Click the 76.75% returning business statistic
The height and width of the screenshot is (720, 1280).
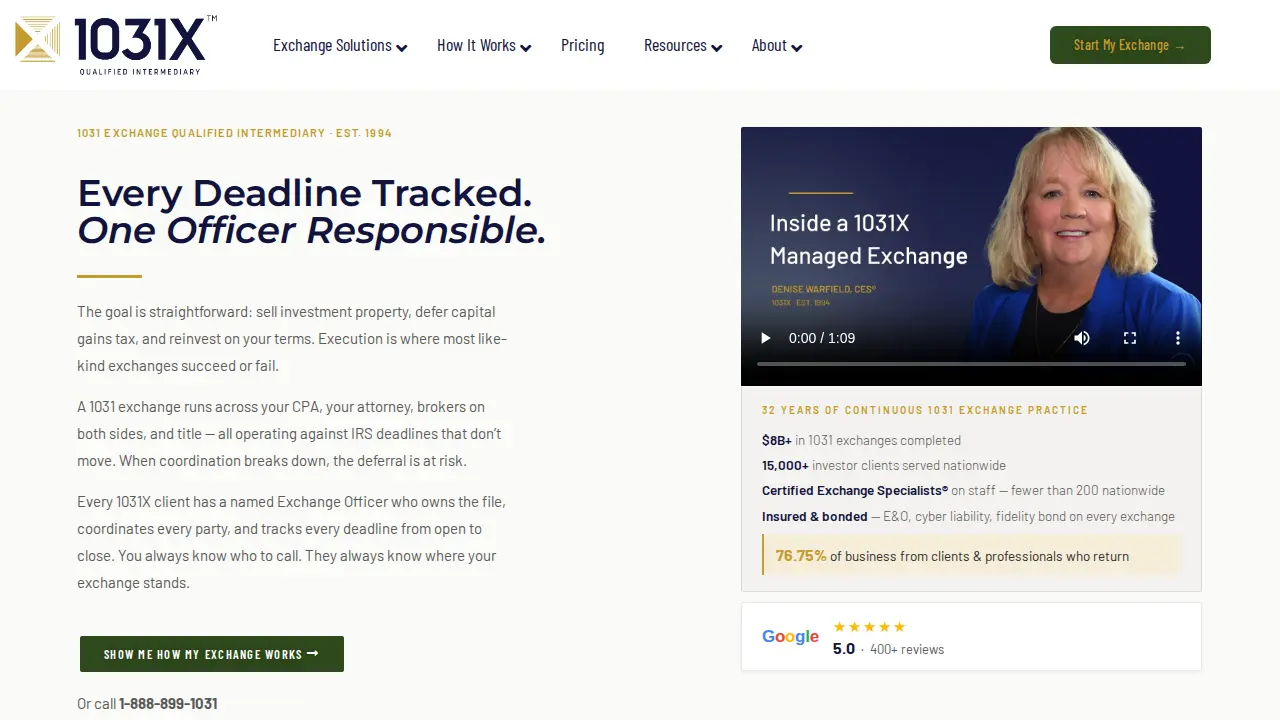click(x=971, y=555)
